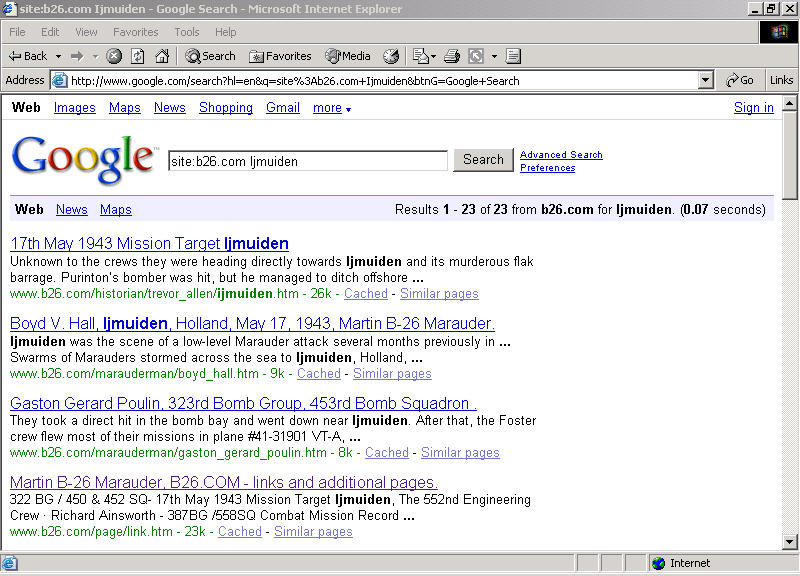Switch to News in the results bar
The height and width of the screenshot is (576, 800).
pos(71,210)
